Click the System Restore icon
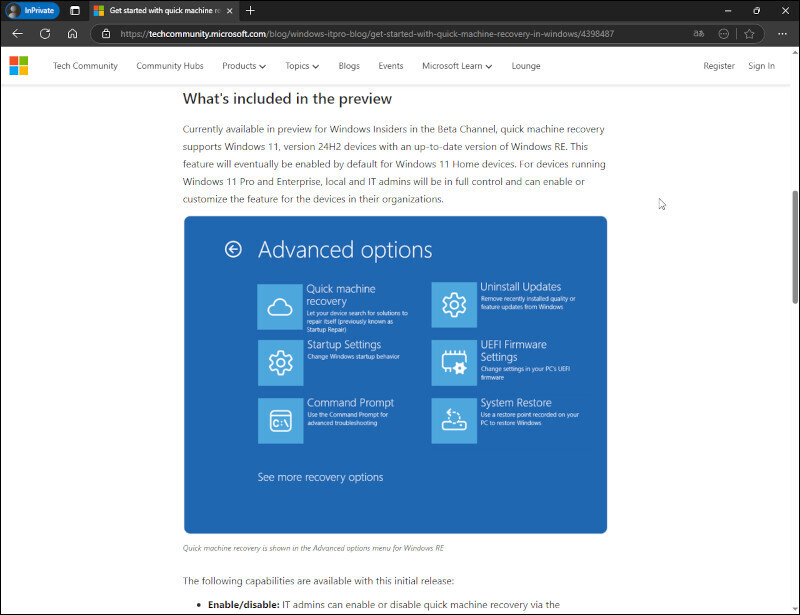Viewport: 800px width, 615px height. pos(454,421)
